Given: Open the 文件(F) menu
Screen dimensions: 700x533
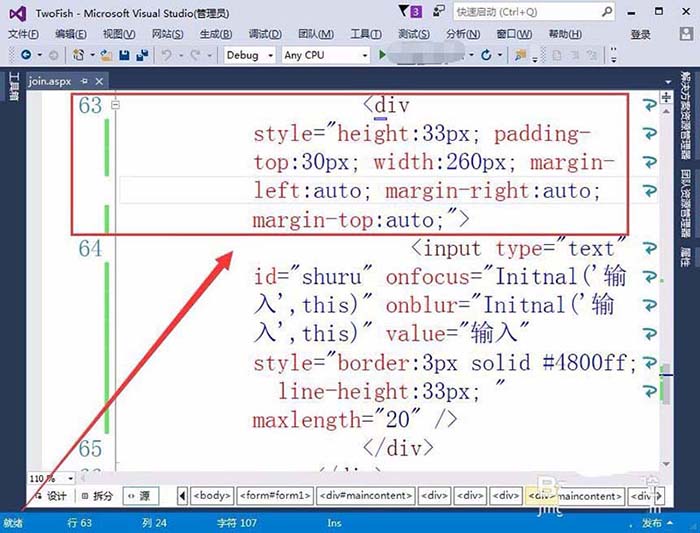Looking at the screenshot, I should click(x=23, y=34).
